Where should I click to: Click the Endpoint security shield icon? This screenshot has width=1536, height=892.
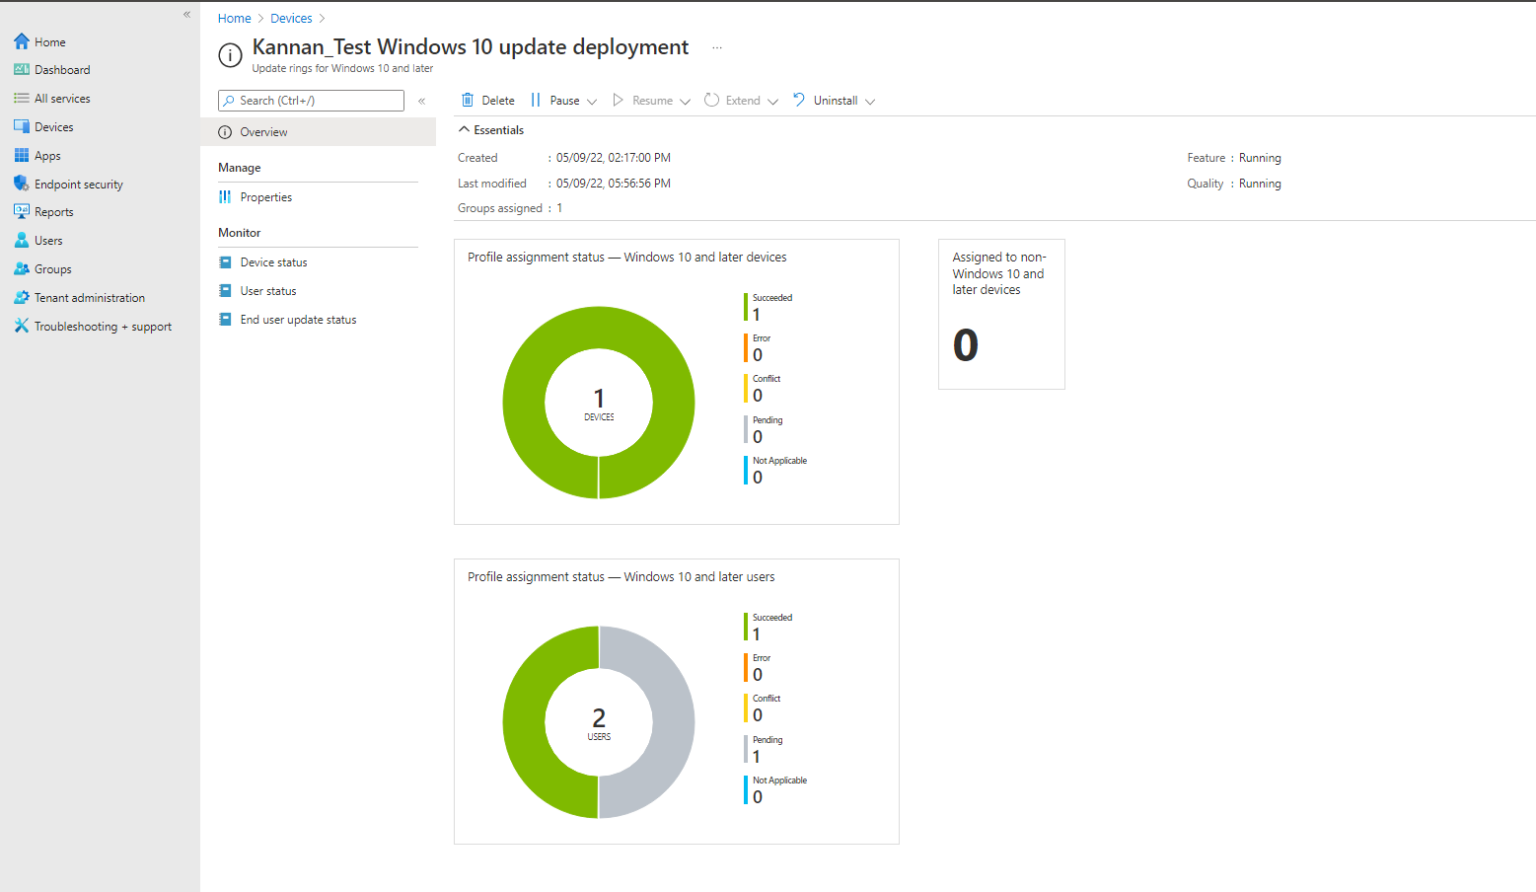pyautogui.click(x=21, y=184)
